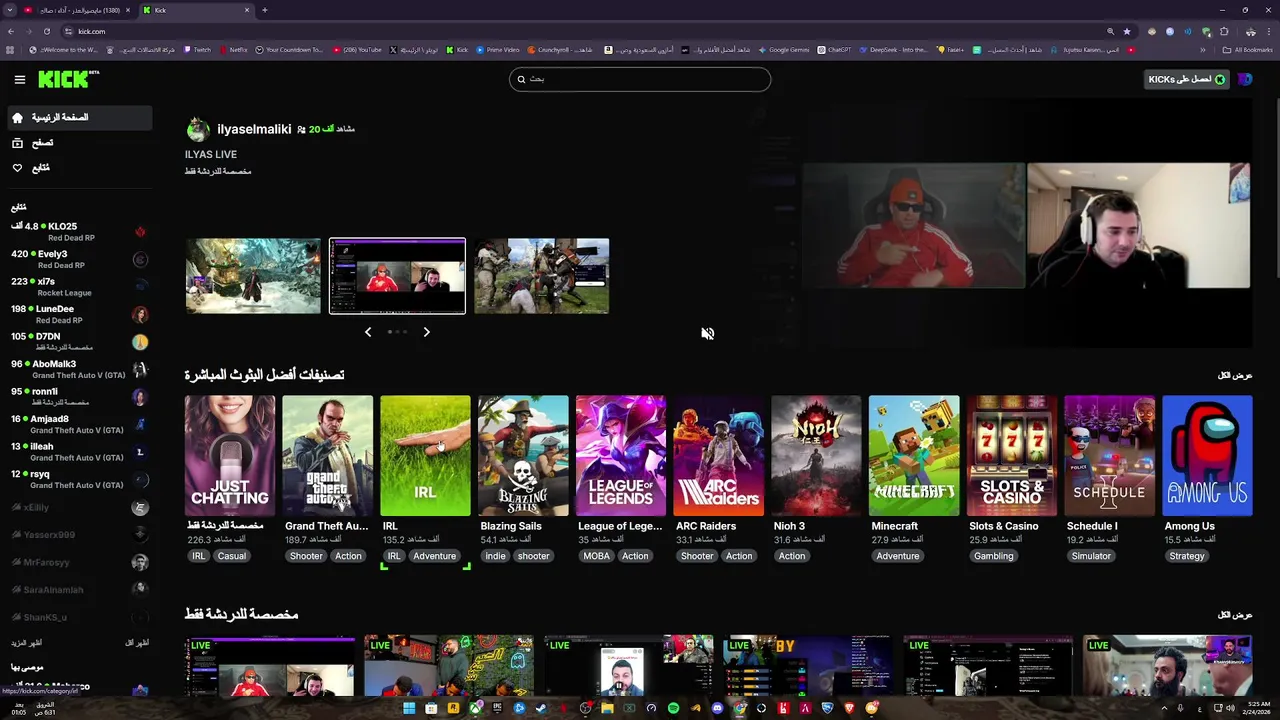Click the Casual tag under Just Chatting
The width and height of the screenshot is (1280, 720).
231,556
